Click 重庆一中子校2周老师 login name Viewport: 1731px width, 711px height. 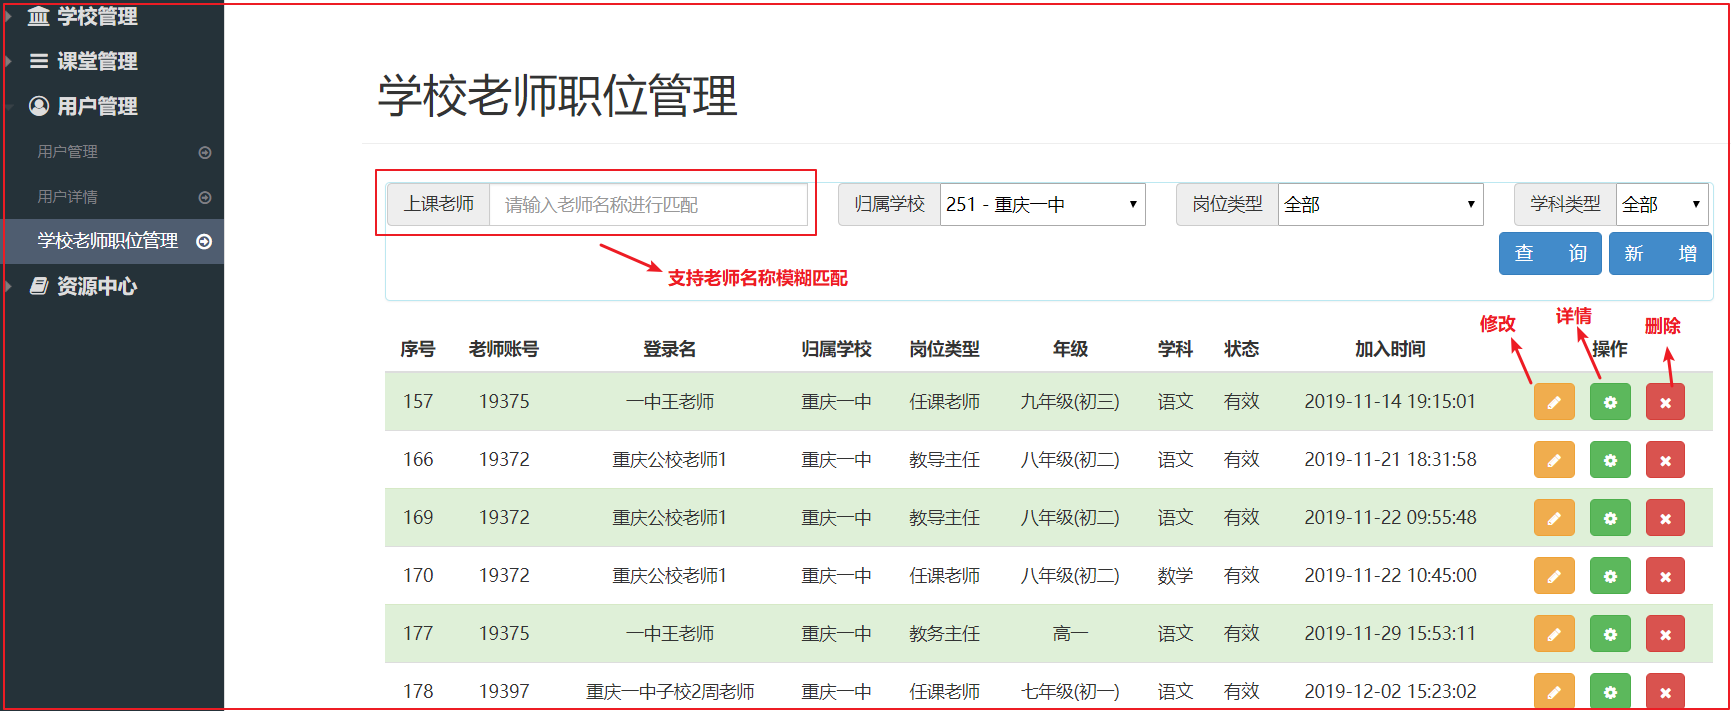click(670, 691)
